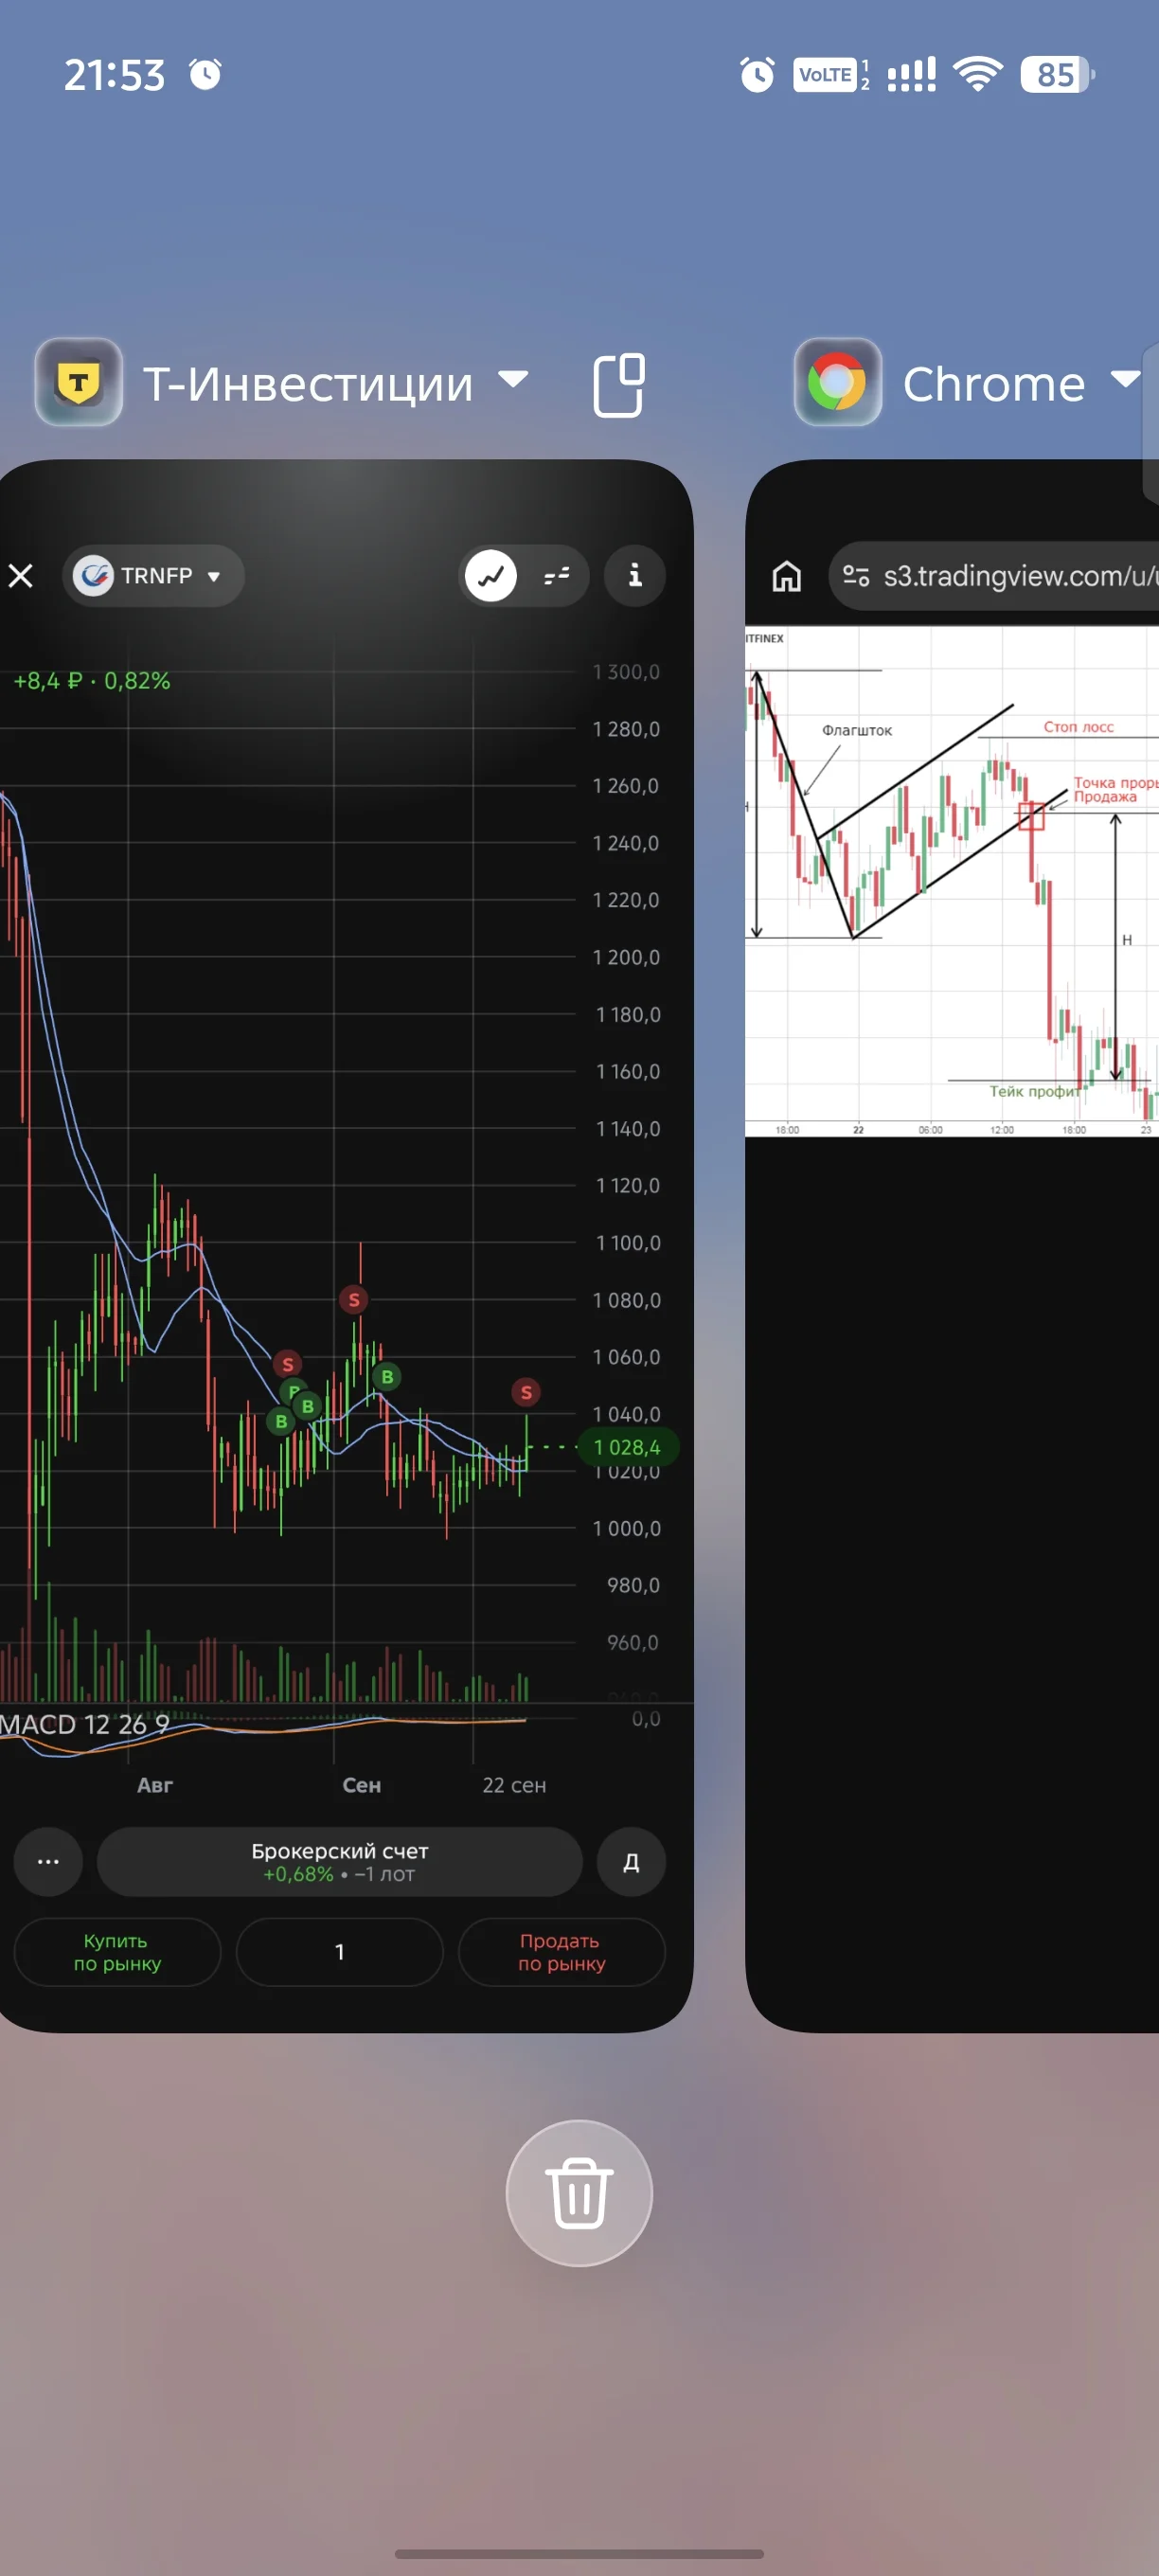Tap the Chrome app icon
This screenshot has height=2576, width=1159.
(838, 382)
